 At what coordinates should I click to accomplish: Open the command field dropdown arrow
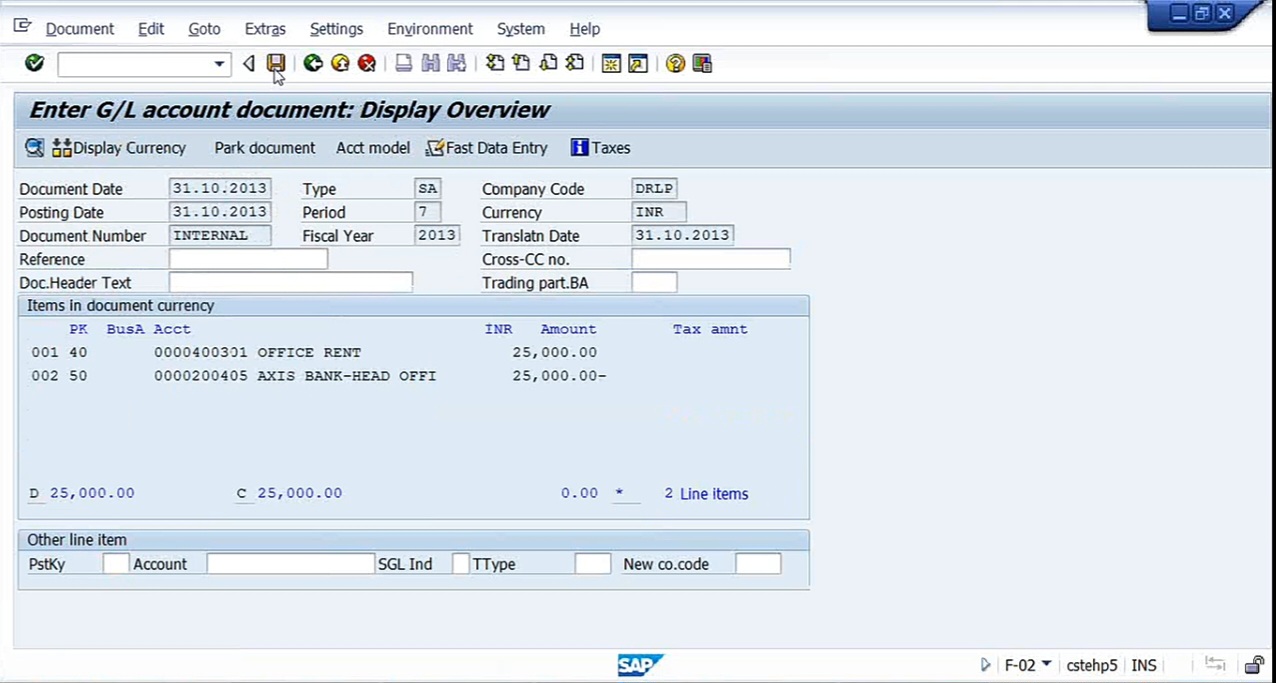pos(219,65)
